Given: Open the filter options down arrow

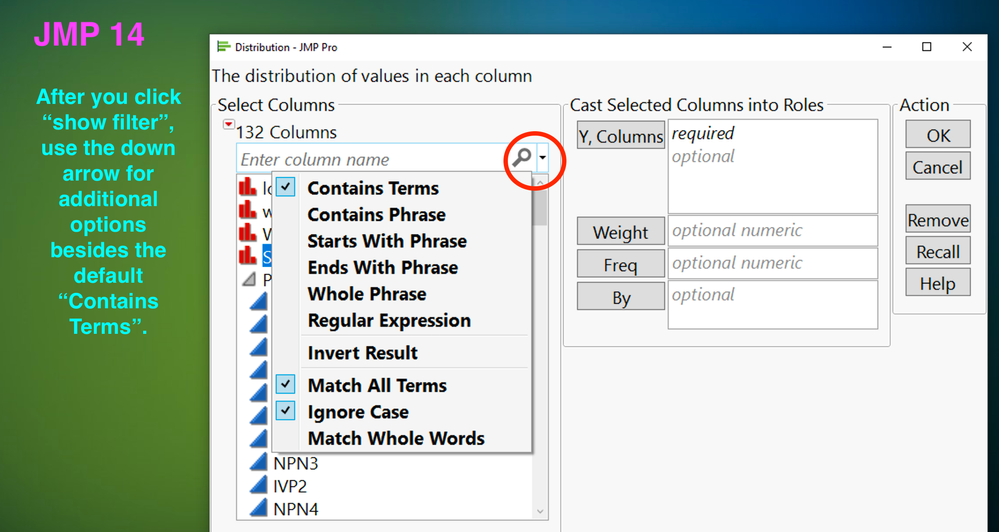Looking at the screenshot, I should pos(543,158).
